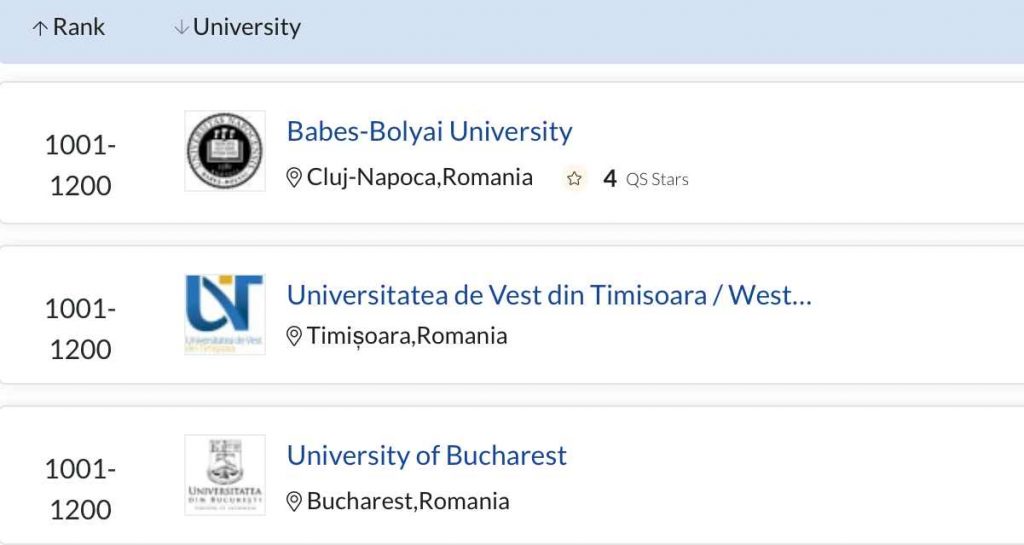
Task: Click the Timișoara, Romania location text
Action: 407,336
